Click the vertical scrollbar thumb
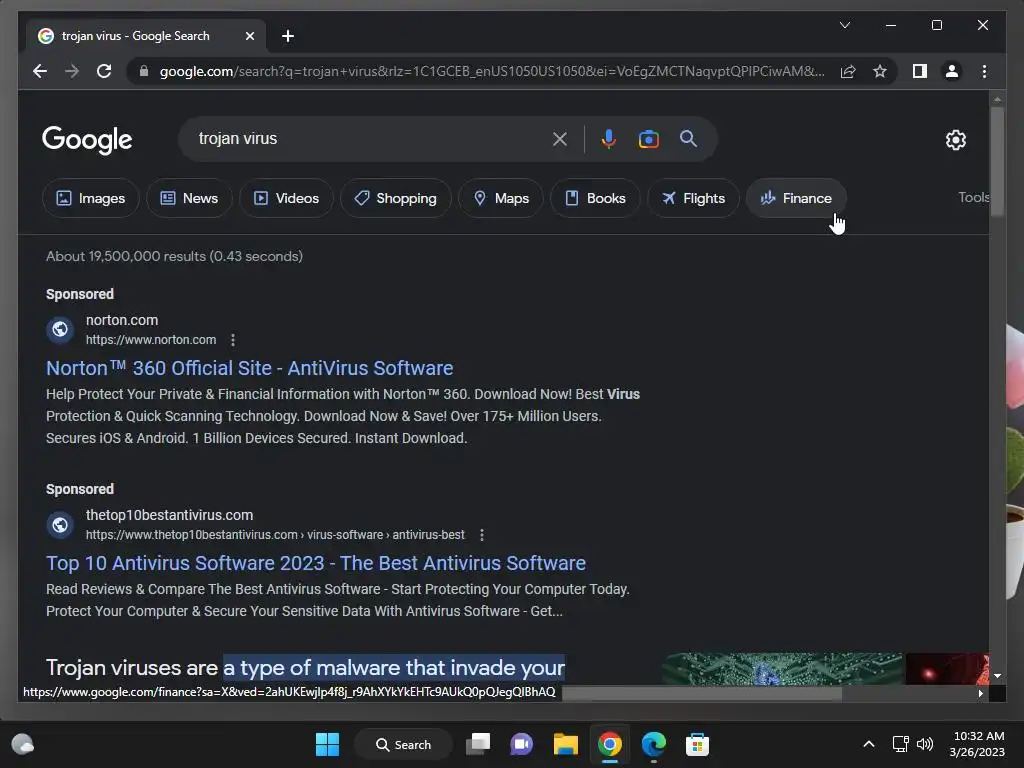The height and width of the screenshot is (768, 1024). (x=997, y=161)
